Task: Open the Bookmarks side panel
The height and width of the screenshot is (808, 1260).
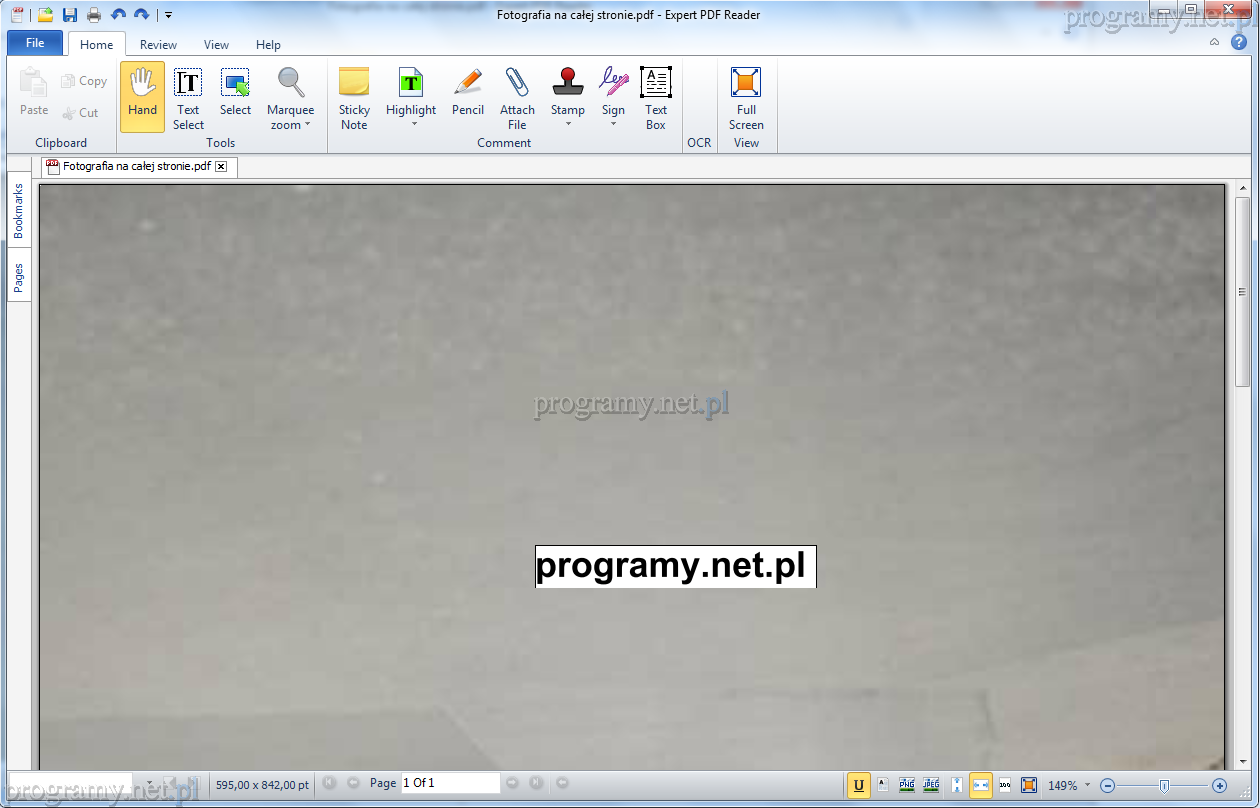Action: [x=18, y=210]
